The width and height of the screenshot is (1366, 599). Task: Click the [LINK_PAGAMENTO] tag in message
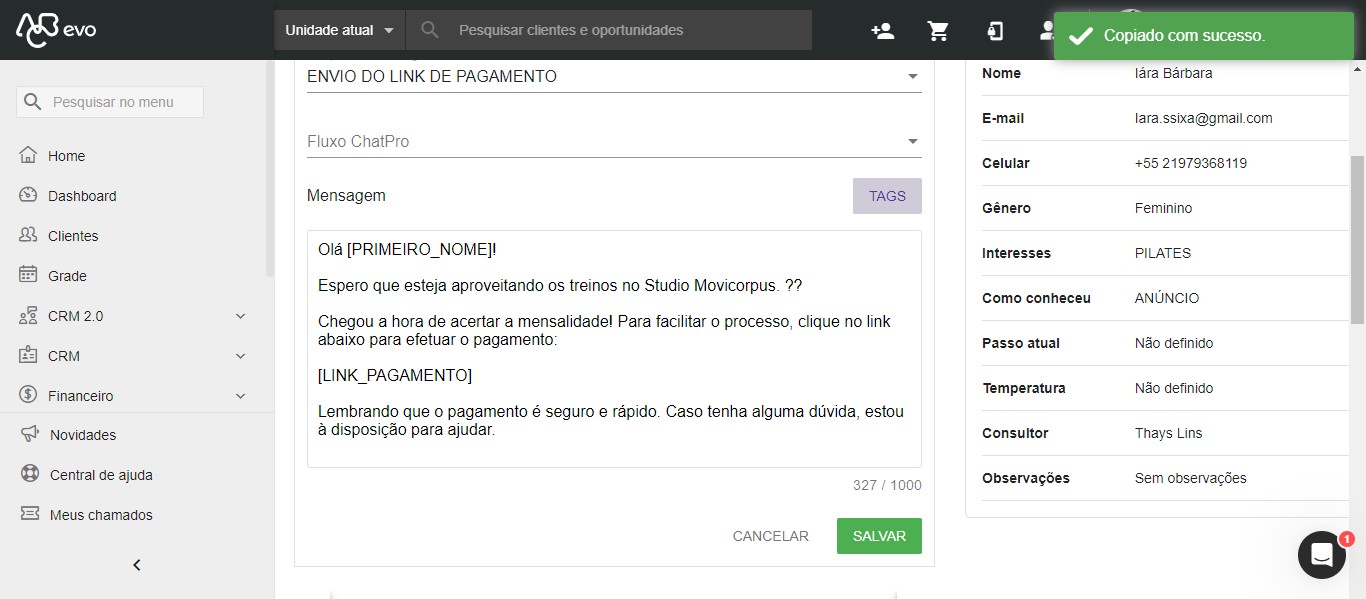395,375
